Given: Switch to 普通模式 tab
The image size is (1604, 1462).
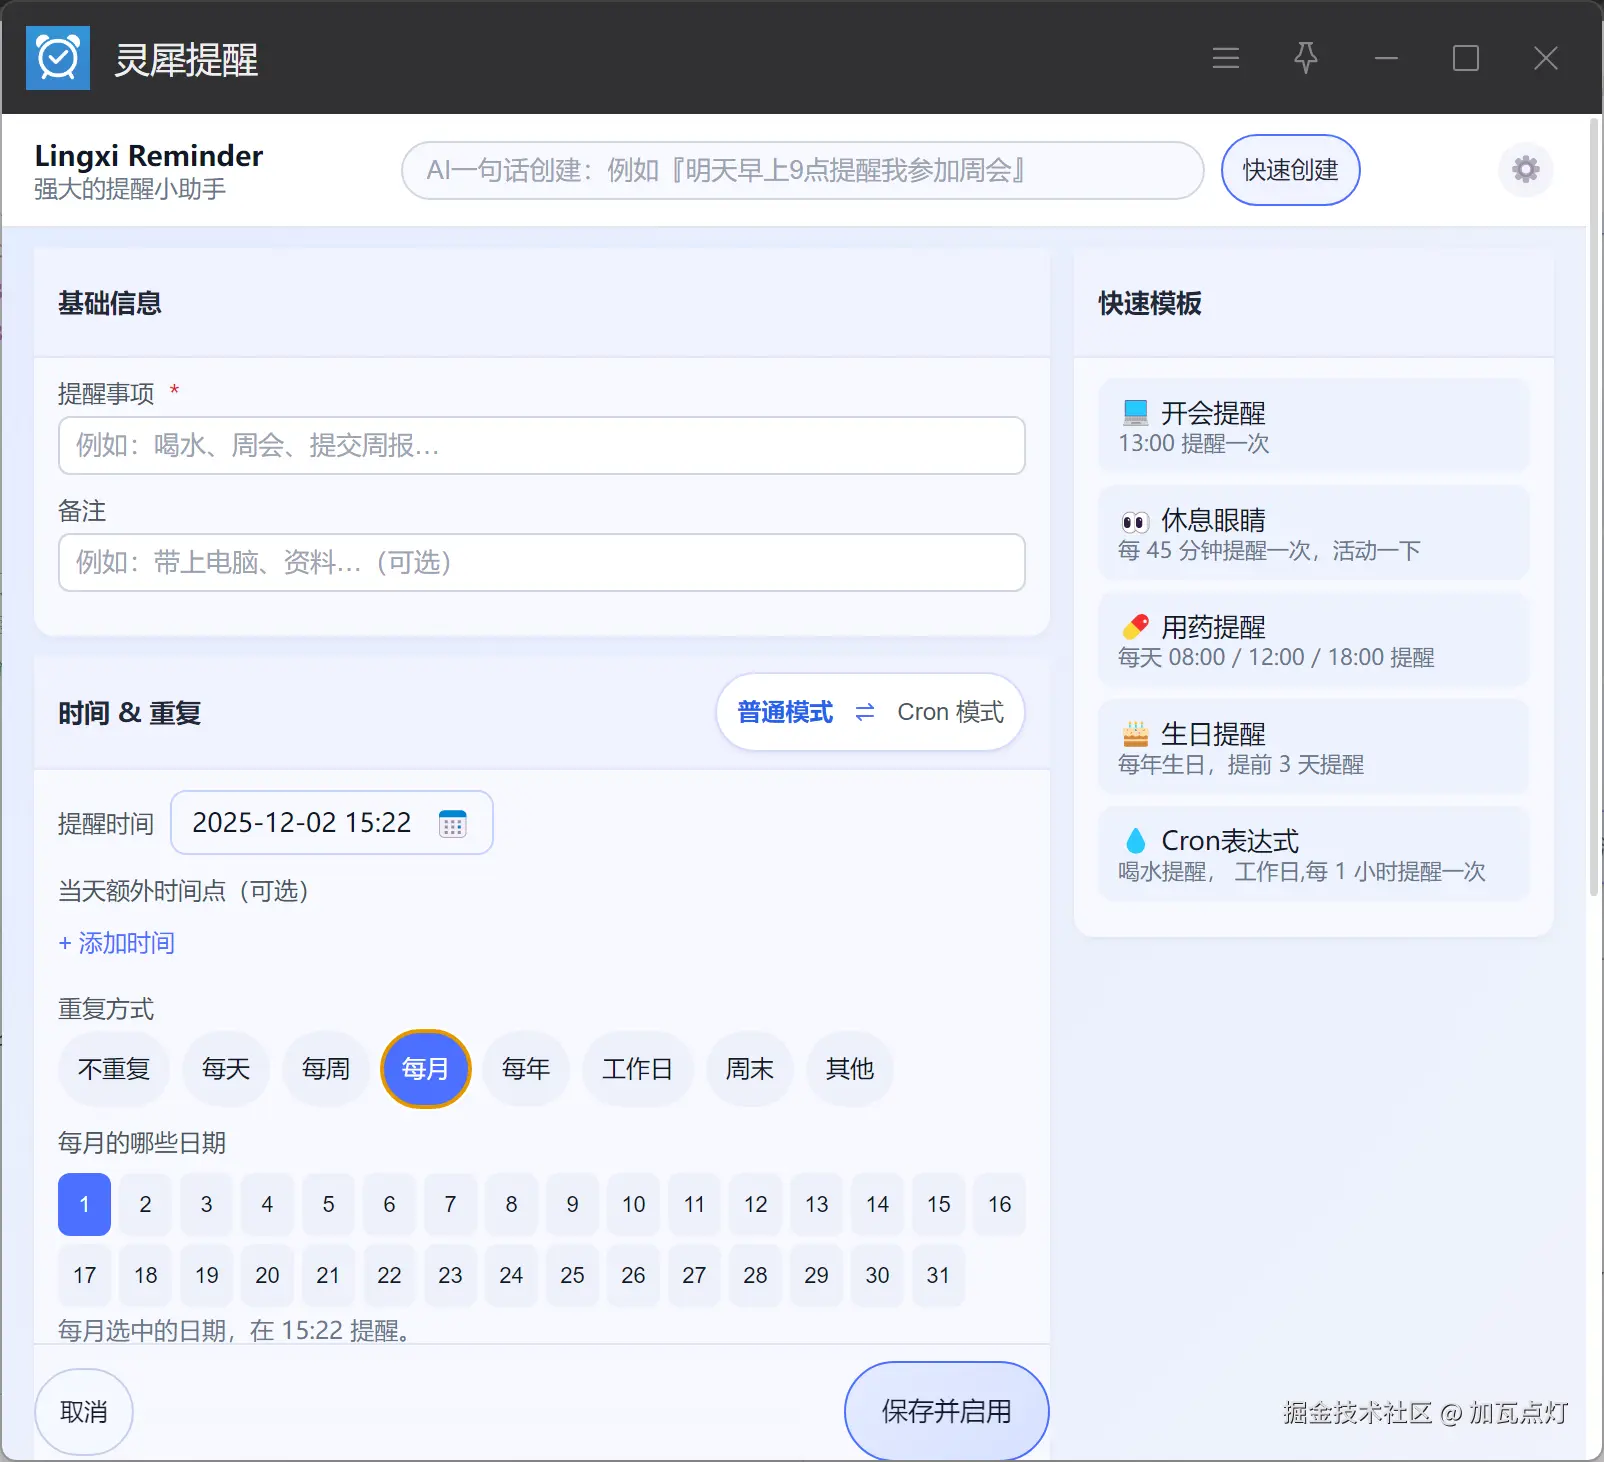Looking at the screenshot, I should click(785, 712).
